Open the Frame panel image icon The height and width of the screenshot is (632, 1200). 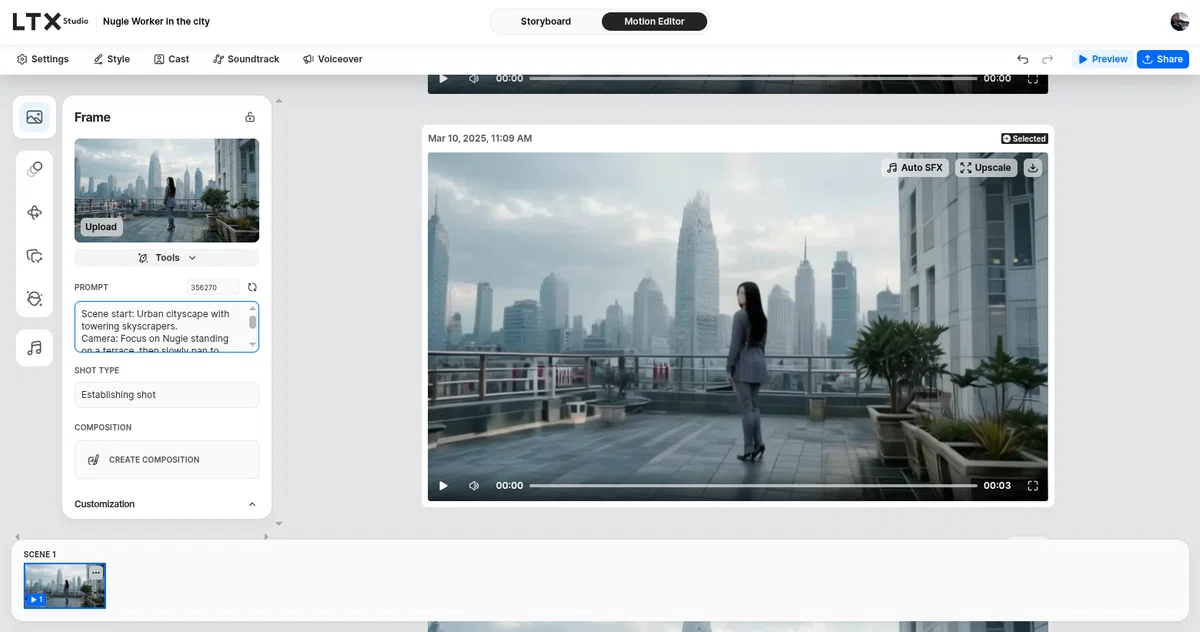[34, 117]
